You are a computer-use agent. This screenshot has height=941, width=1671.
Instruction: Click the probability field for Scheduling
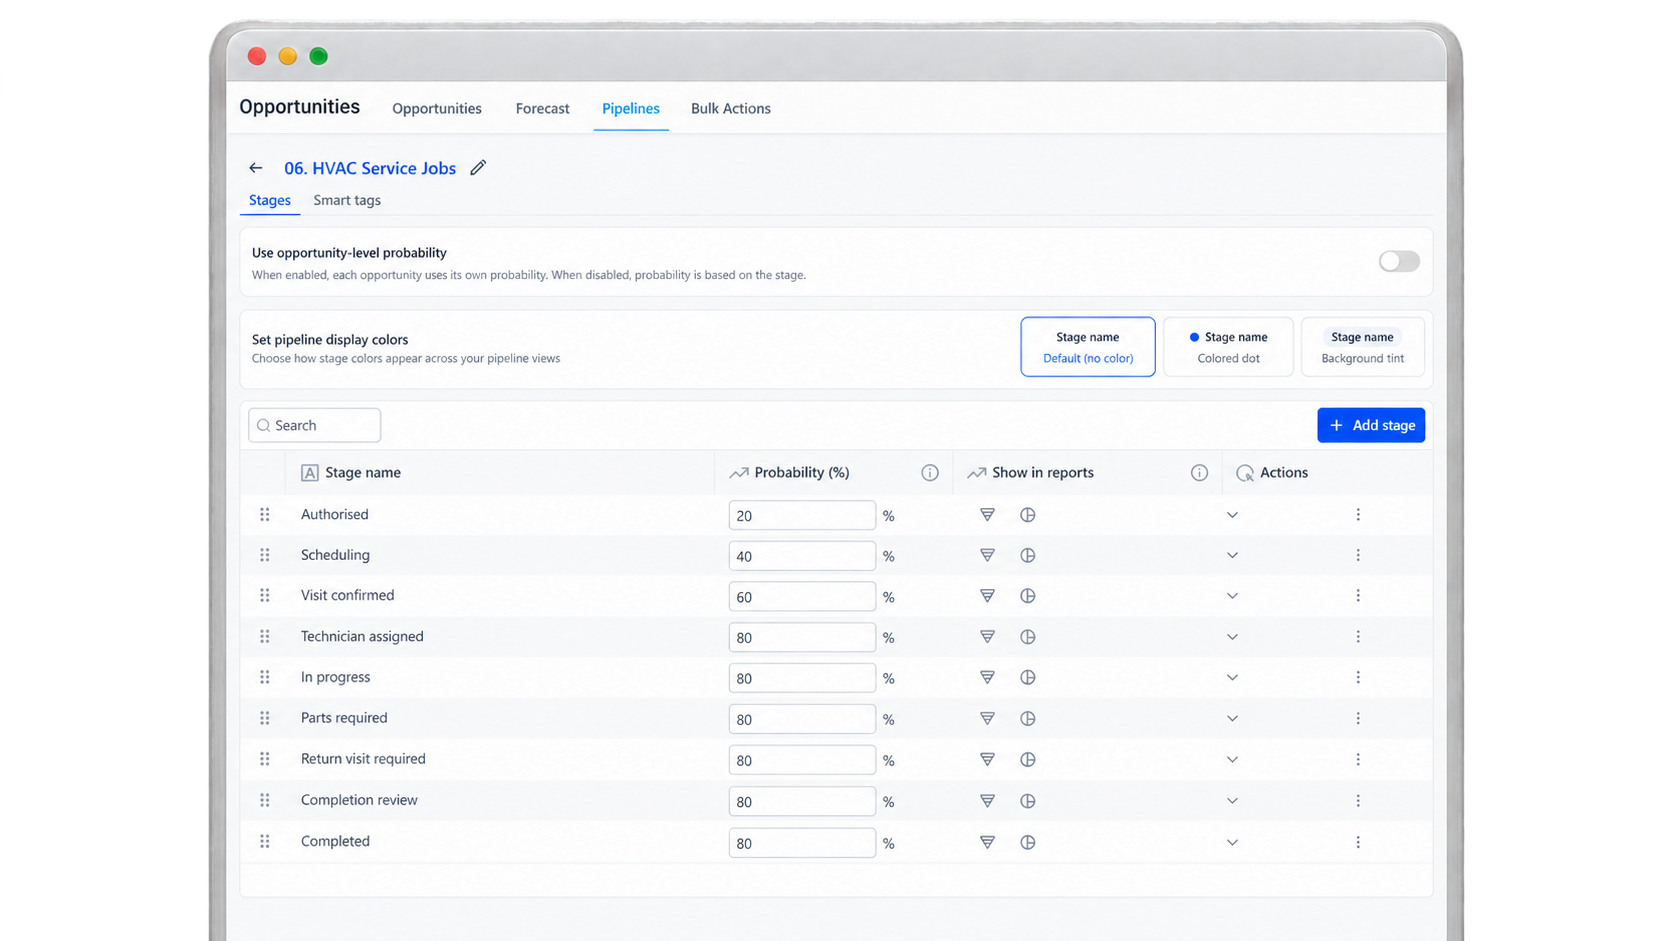[x=802, y=556]
